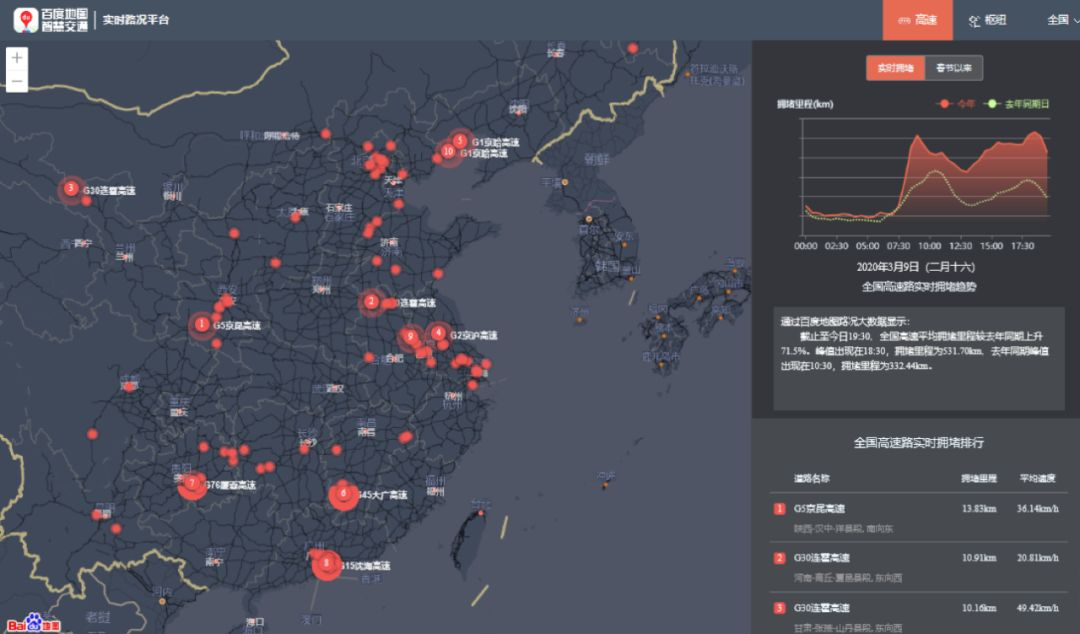
Task: Open rank 2 G30连霍高速 ranking row
Action: [x=918, y=567]
